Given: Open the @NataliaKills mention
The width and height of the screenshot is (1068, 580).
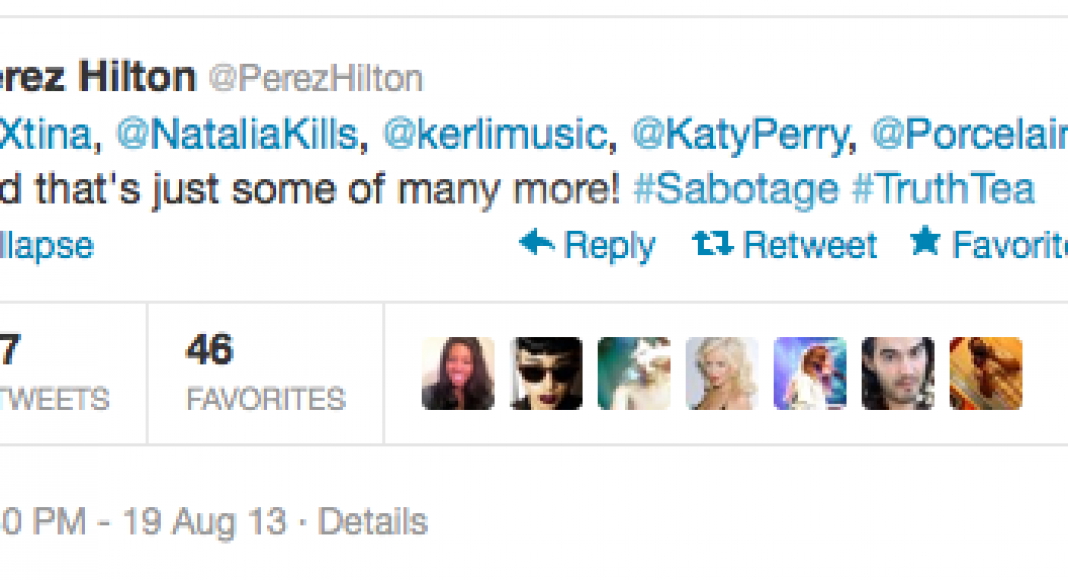Looking at the screenshot, I should pos(236,134).
